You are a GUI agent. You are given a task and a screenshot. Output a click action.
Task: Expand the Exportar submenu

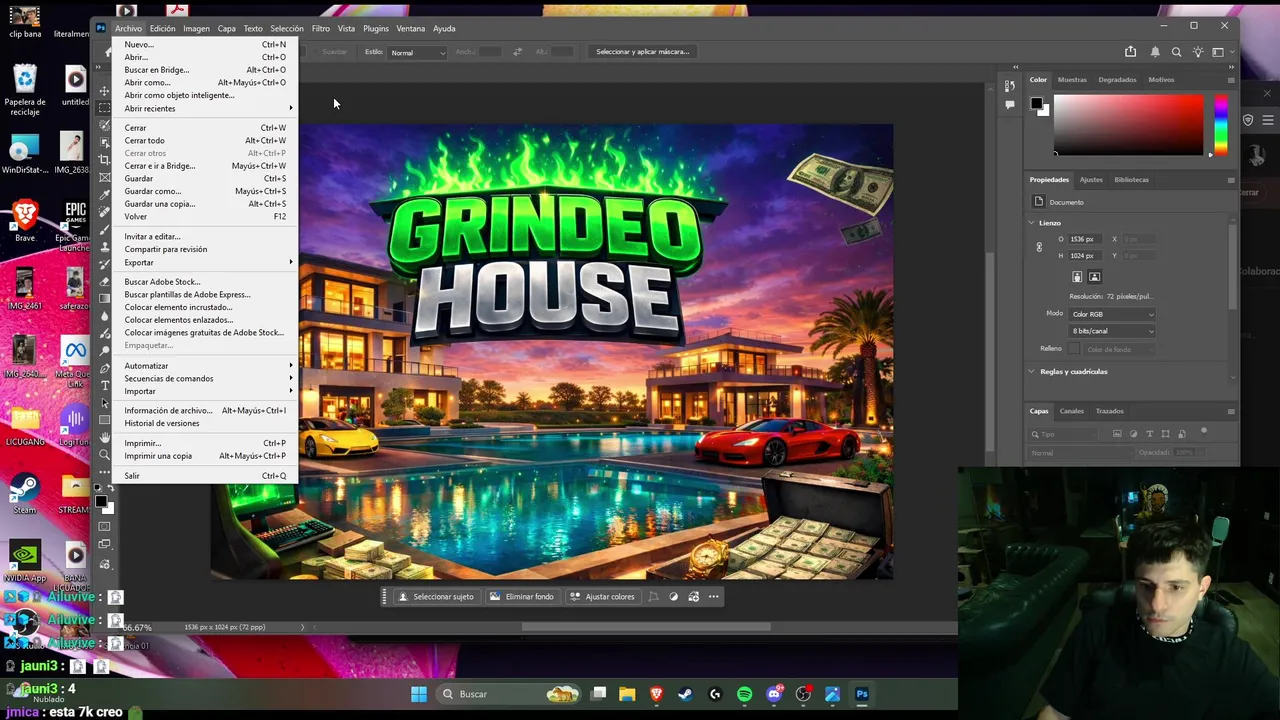[x=208, y=262]
